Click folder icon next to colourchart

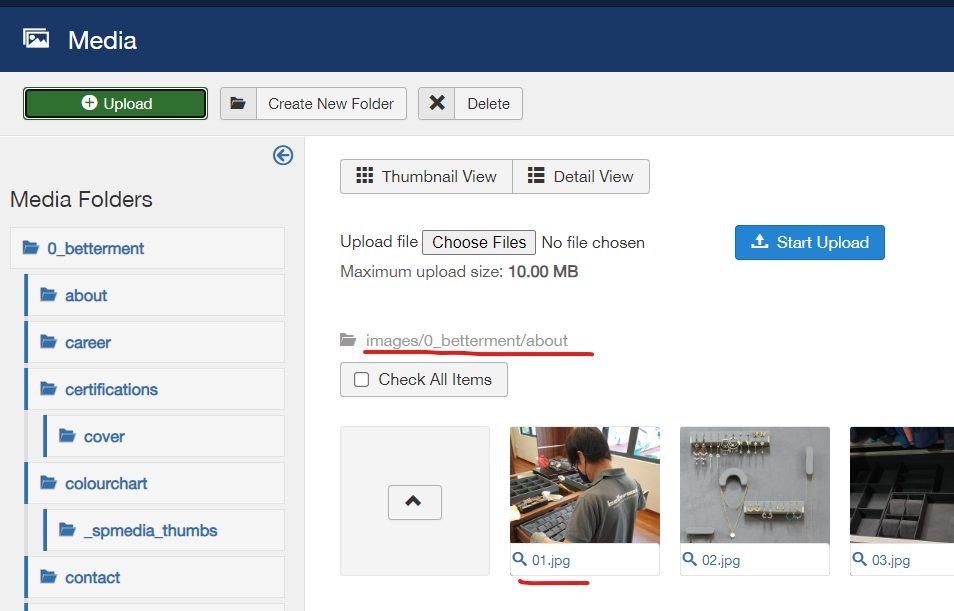click(x=49, y=483)
